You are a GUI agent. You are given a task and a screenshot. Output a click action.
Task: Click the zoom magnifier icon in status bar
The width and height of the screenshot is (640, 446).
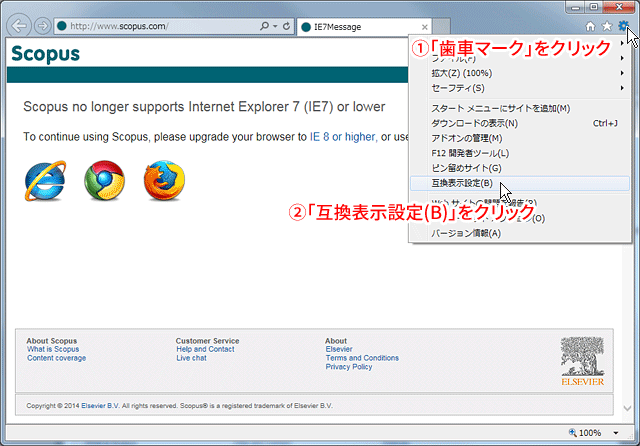[572, 432]
